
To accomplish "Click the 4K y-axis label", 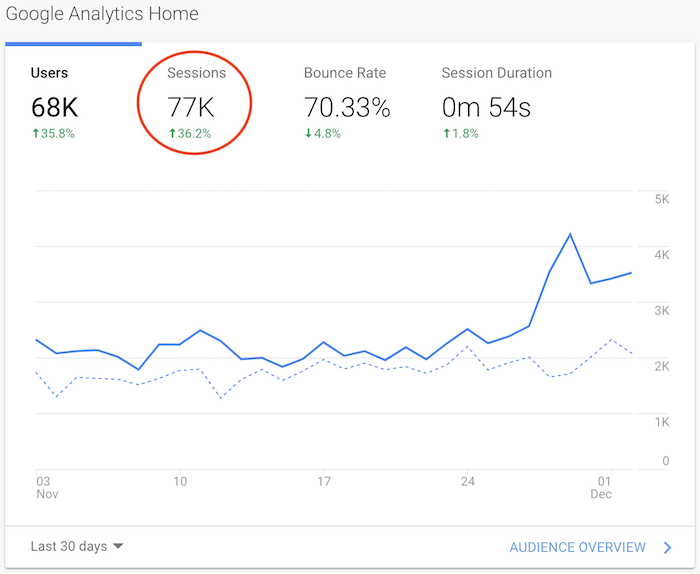I will coord(662,255).
